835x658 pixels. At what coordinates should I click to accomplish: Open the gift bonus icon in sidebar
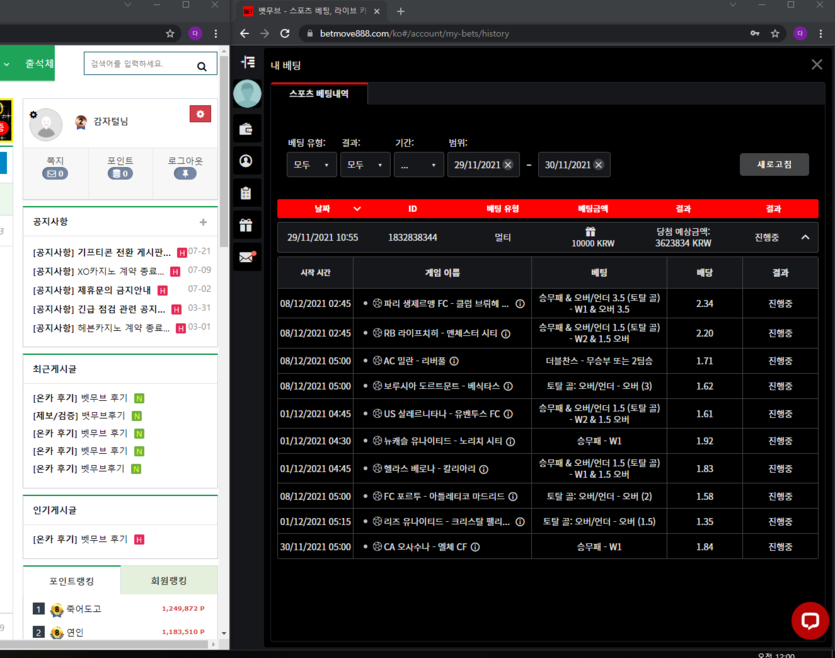coord(246,225)
